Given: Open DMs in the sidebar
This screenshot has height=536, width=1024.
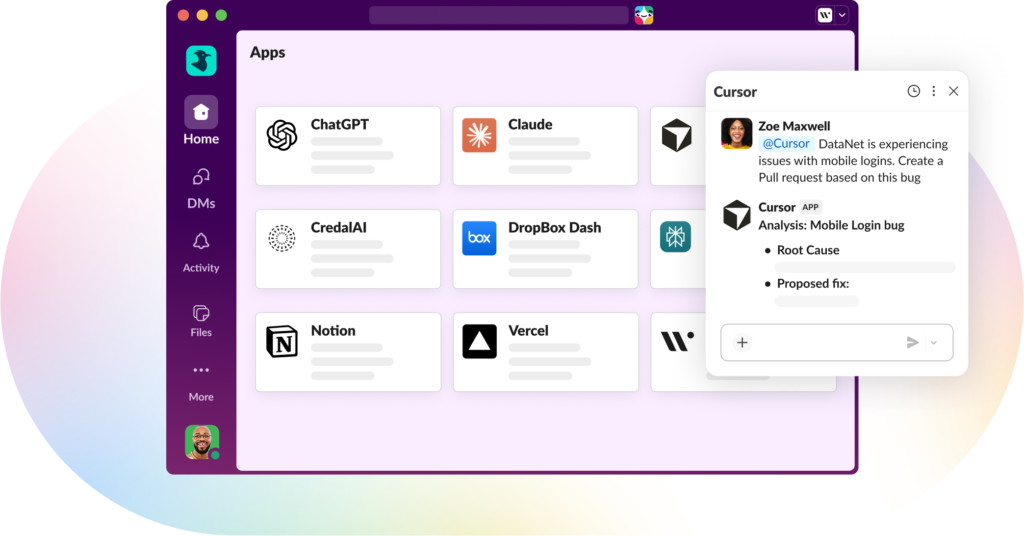Looking at the screenshot, I should click(201, 189).
